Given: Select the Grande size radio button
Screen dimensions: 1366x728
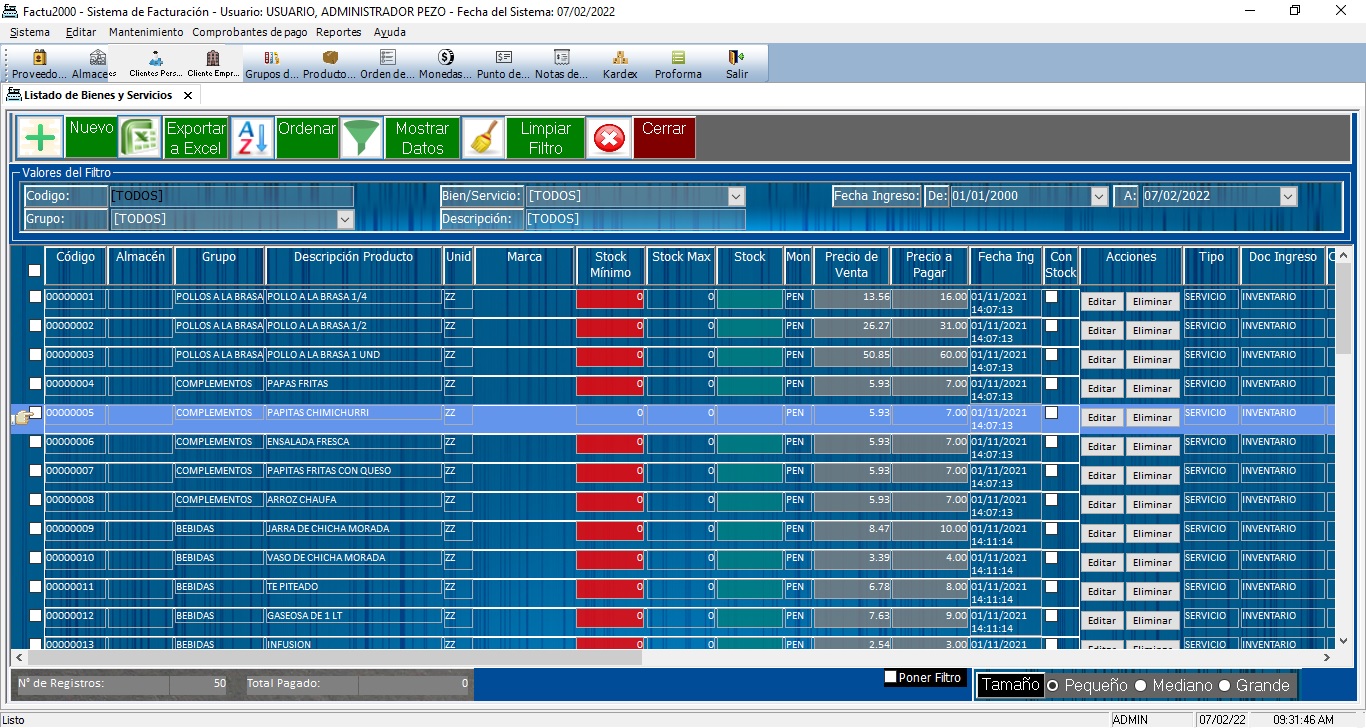Looking at the screenshot, I should [x=1224, y=686].
